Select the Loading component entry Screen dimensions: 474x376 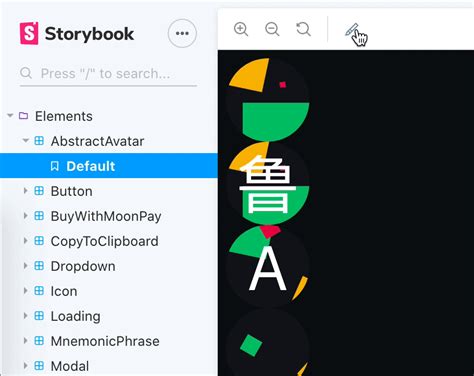click(x=75, y=316)
